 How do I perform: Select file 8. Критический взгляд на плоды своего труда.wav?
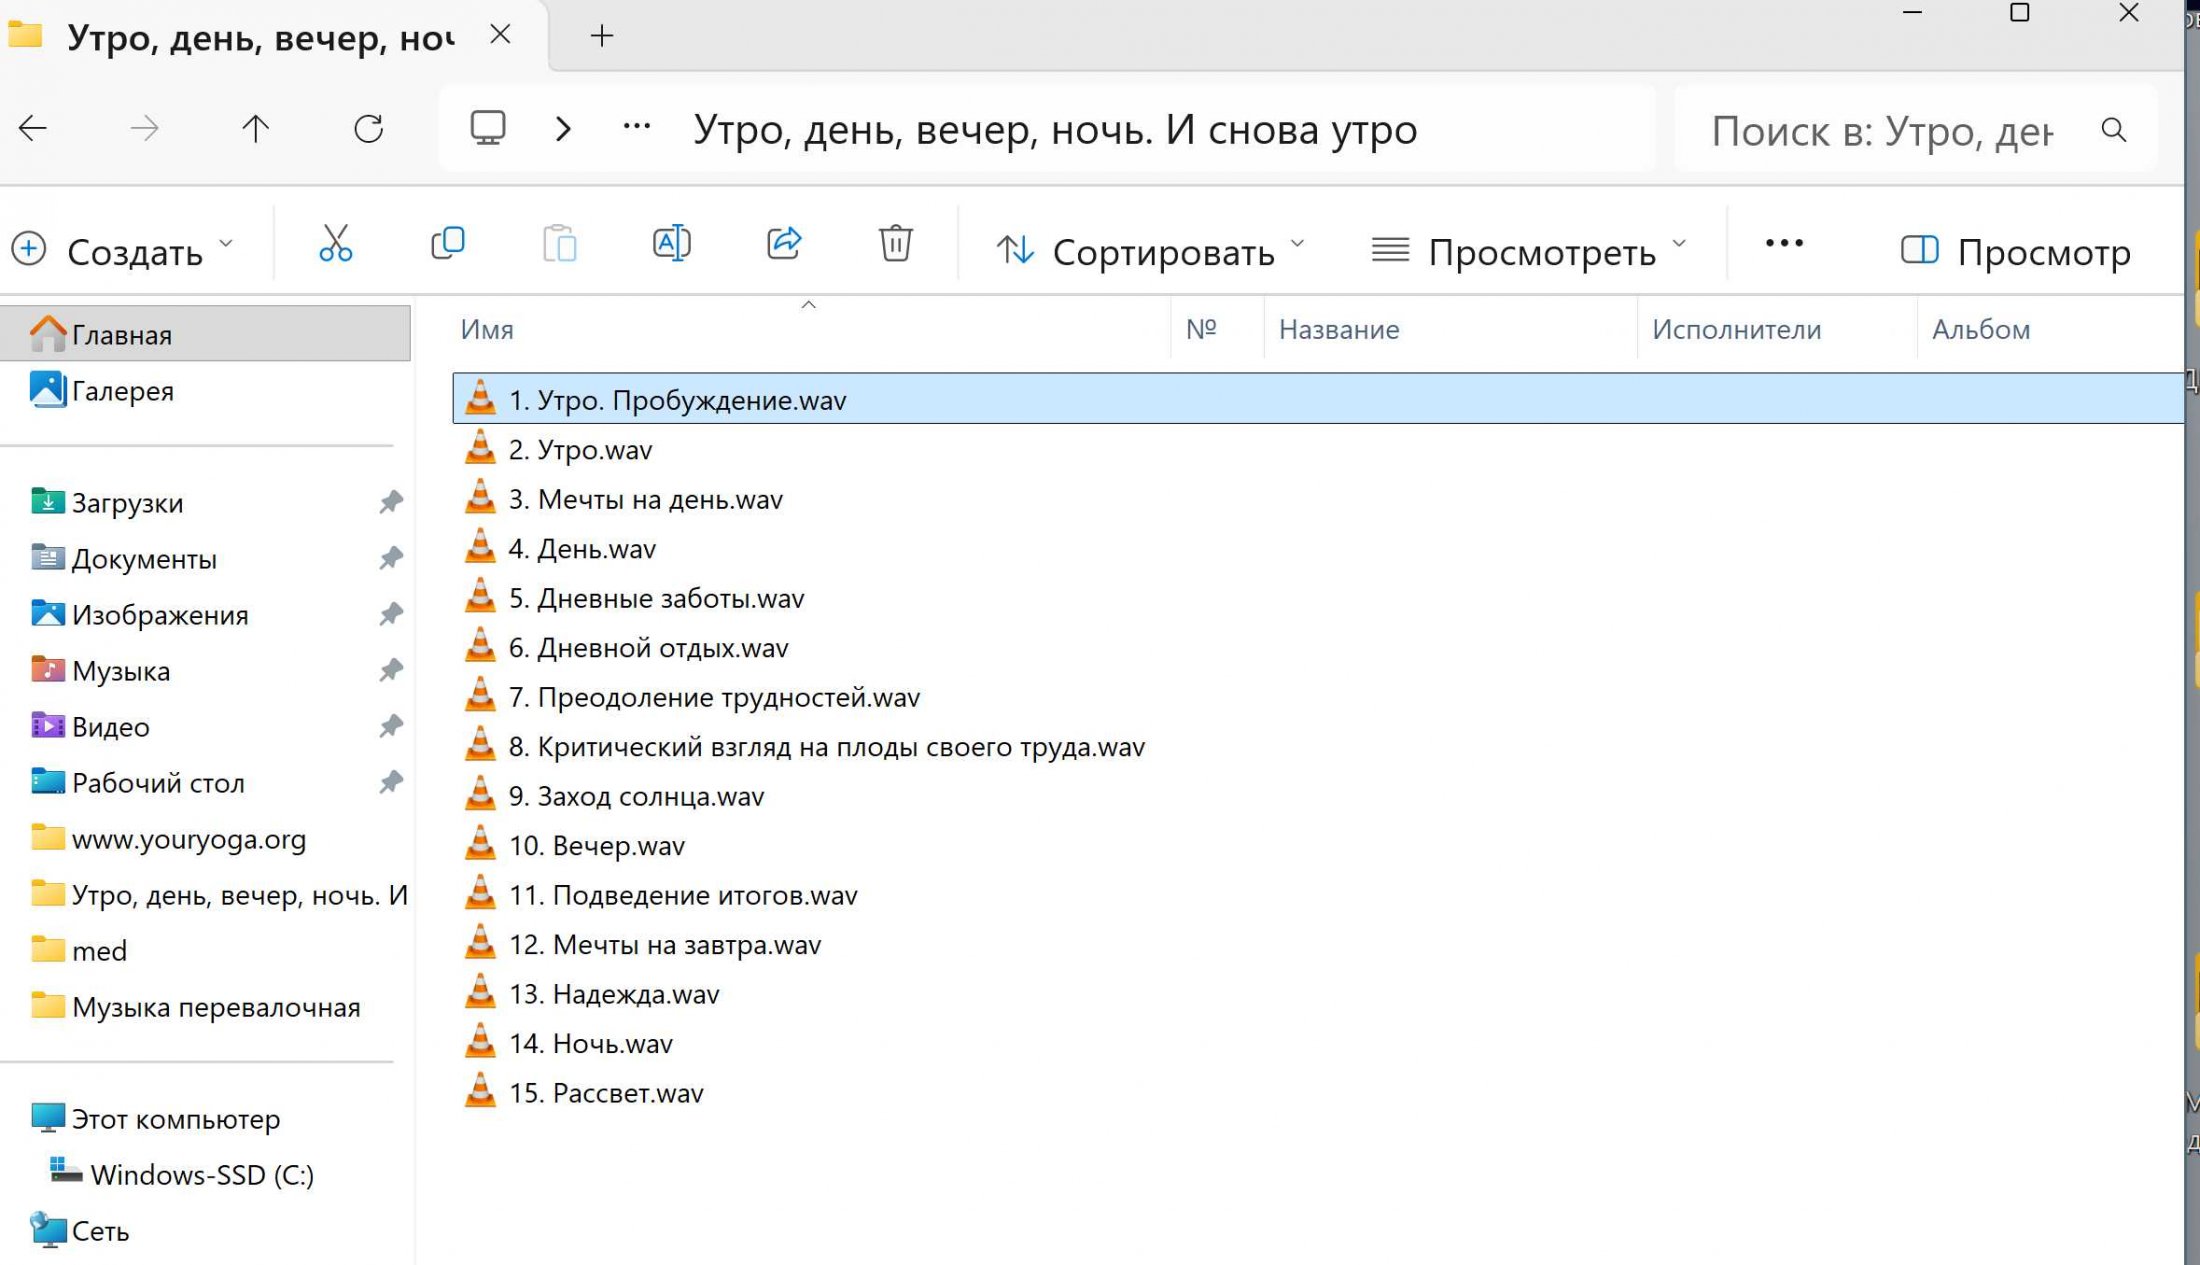click(826, 746)
